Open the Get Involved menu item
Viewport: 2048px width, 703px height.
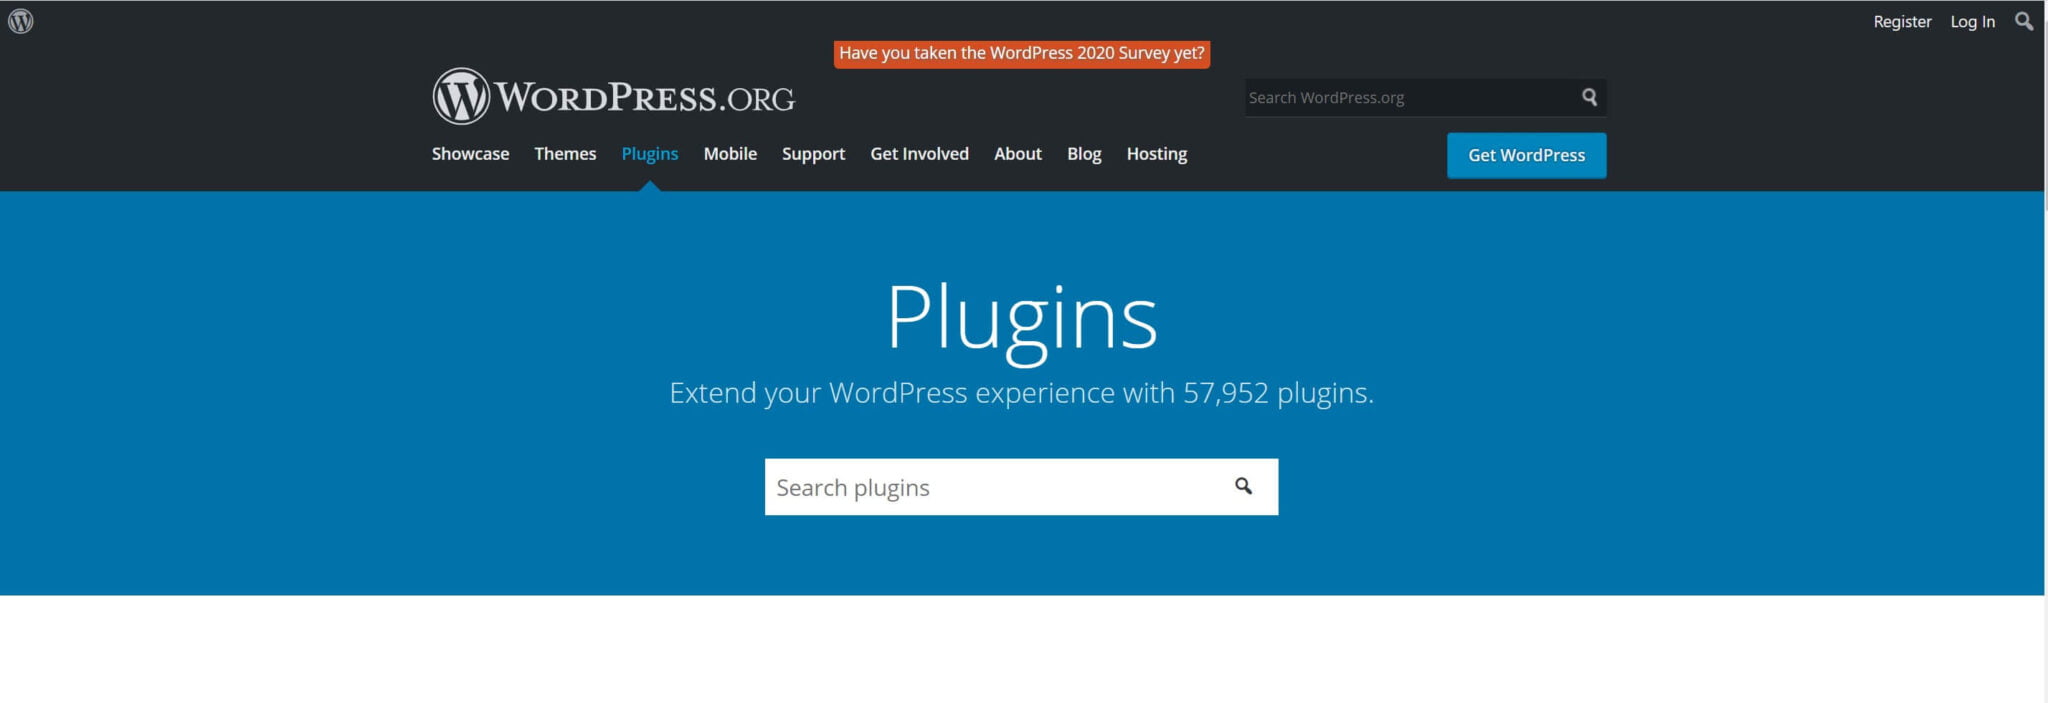[x=919, y=154]
